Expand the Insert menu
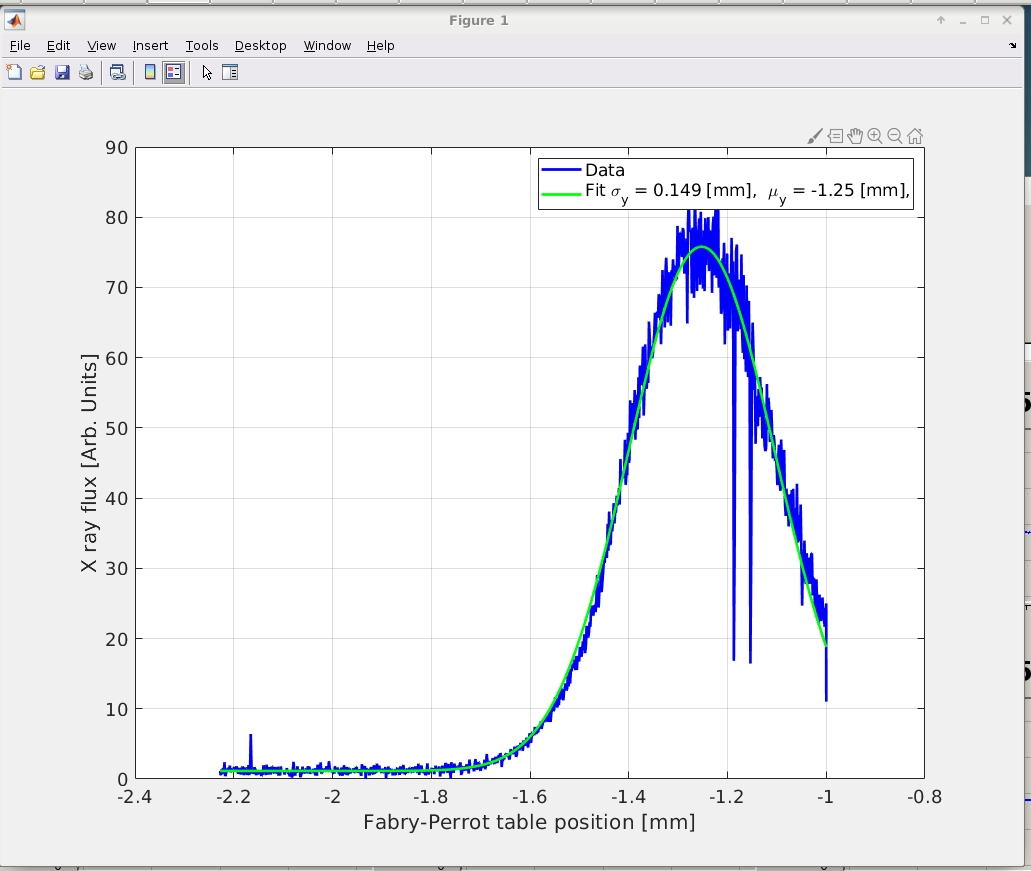The height and width of the screenshot is (871, 1031). (x=150, y=46)
